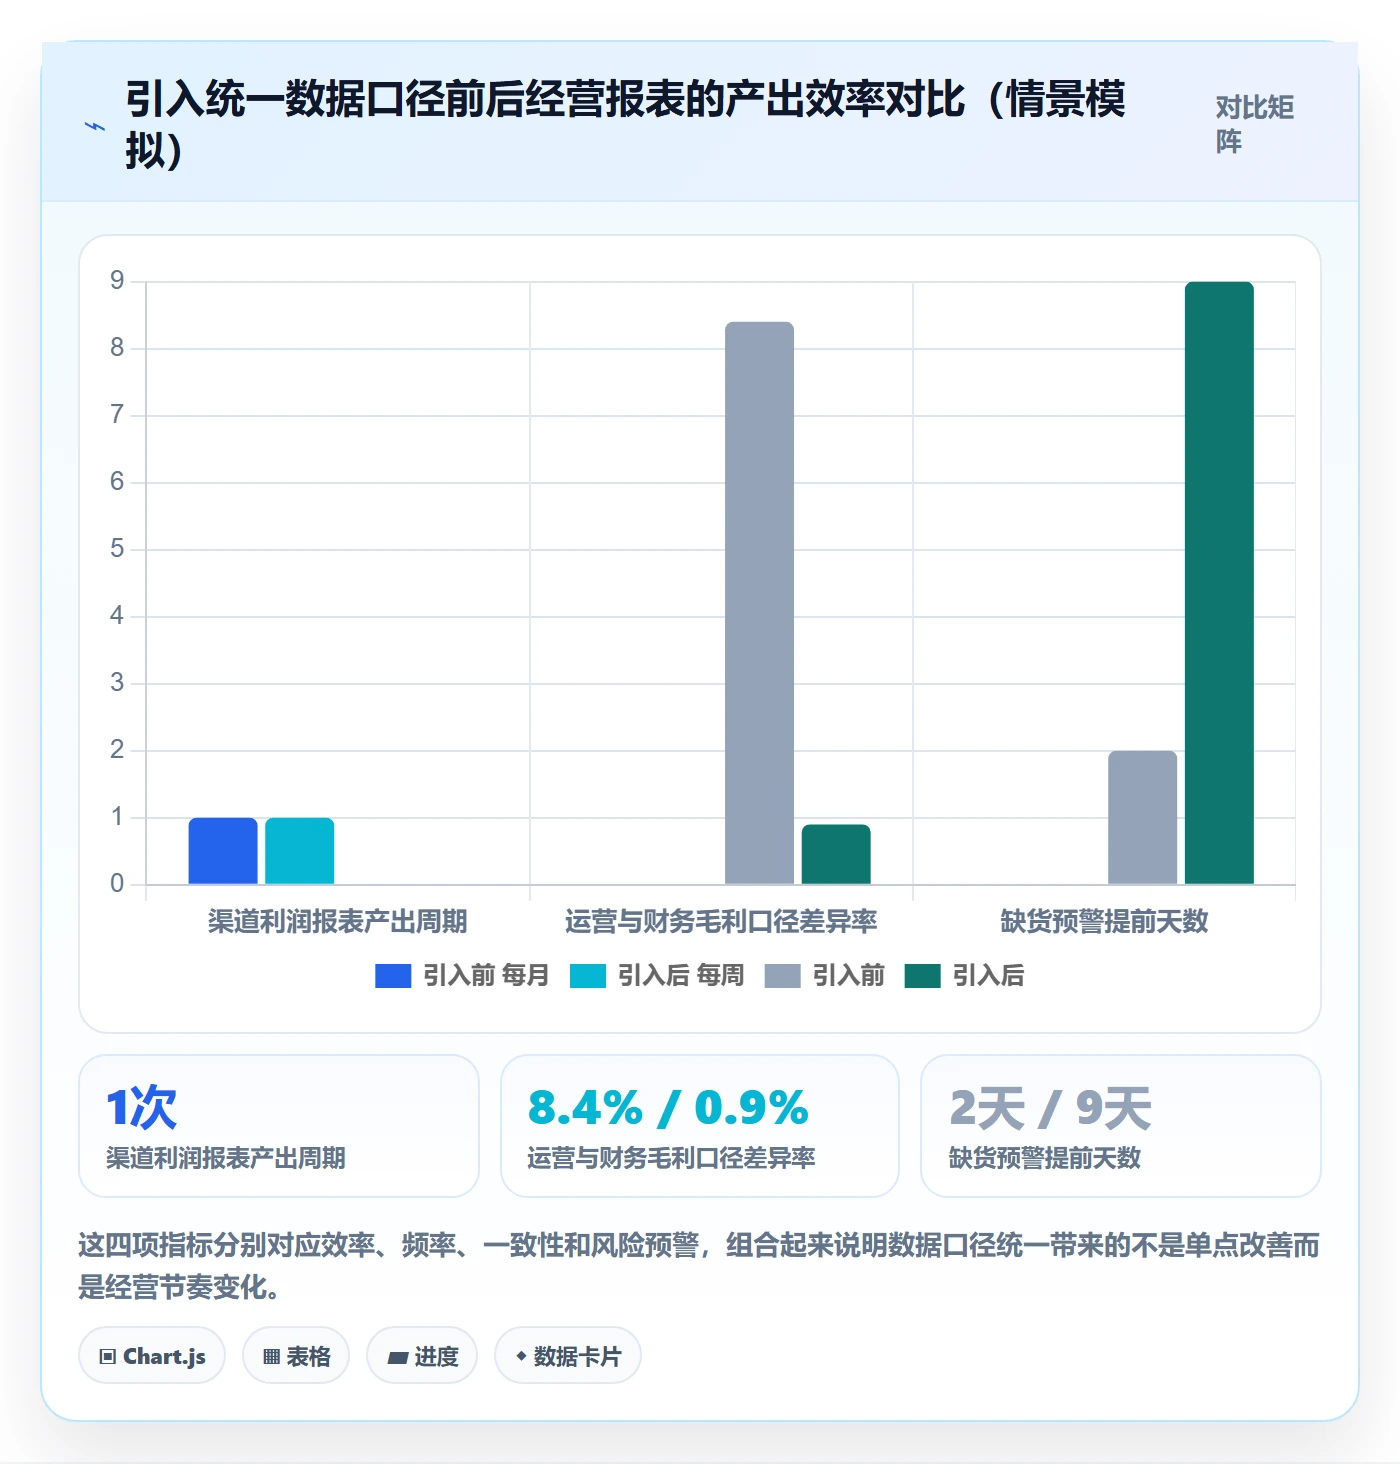The width and height of the screenshot is (1400, 1464).
Task: Click the 8.4% / 0.9% stat value
Action: pos(668,1108)
